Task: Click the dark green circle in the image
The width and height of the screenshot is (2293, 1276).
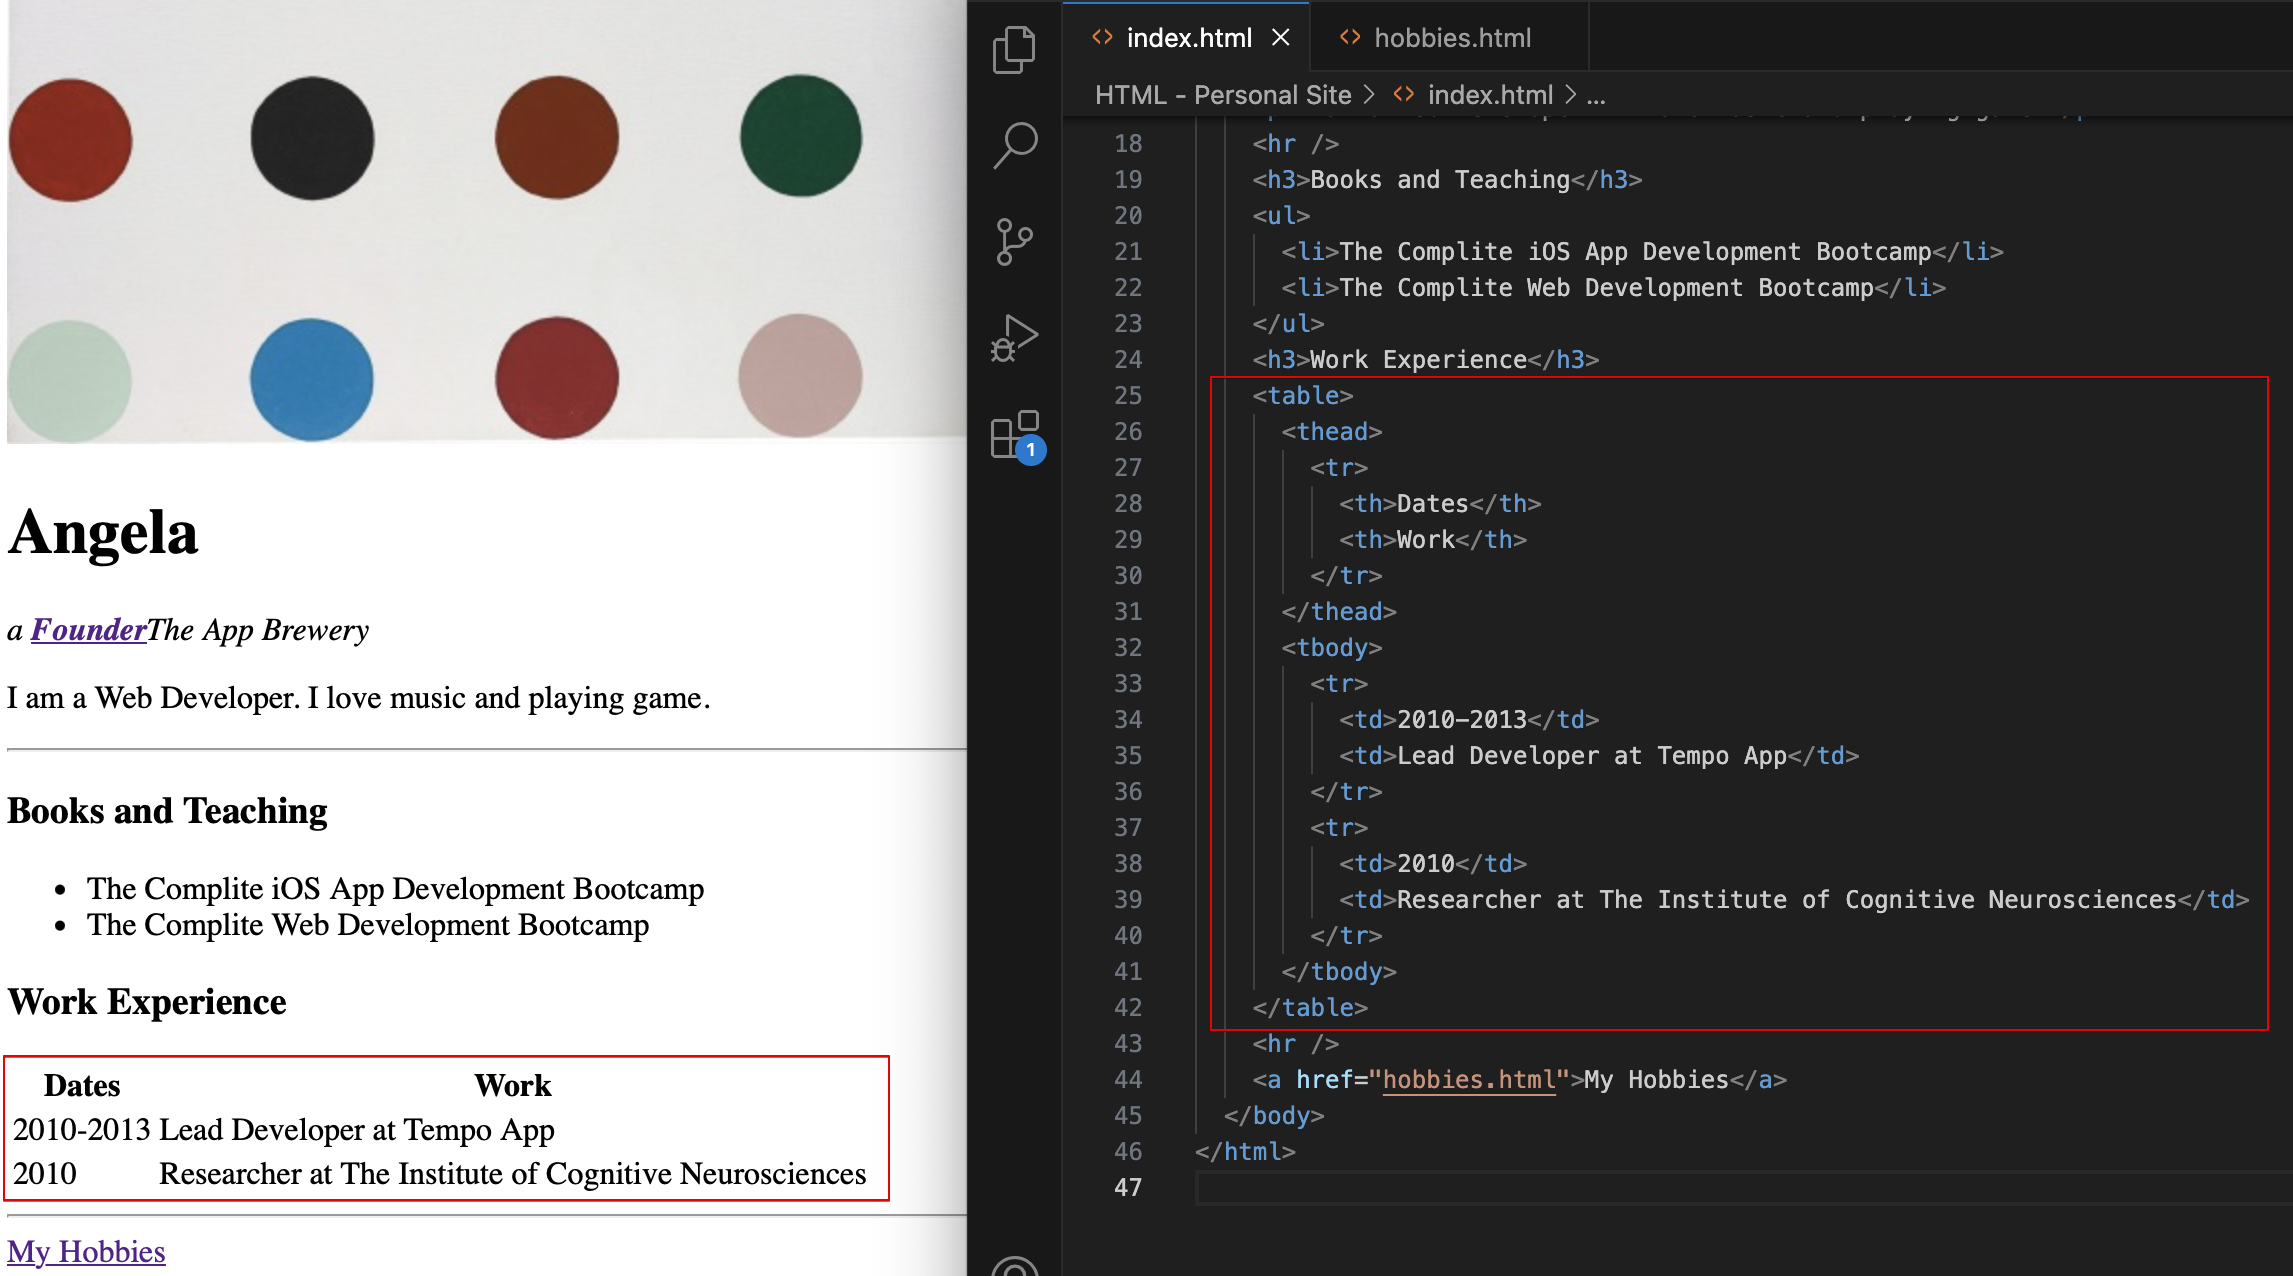Action: click(x=801, y=136)
